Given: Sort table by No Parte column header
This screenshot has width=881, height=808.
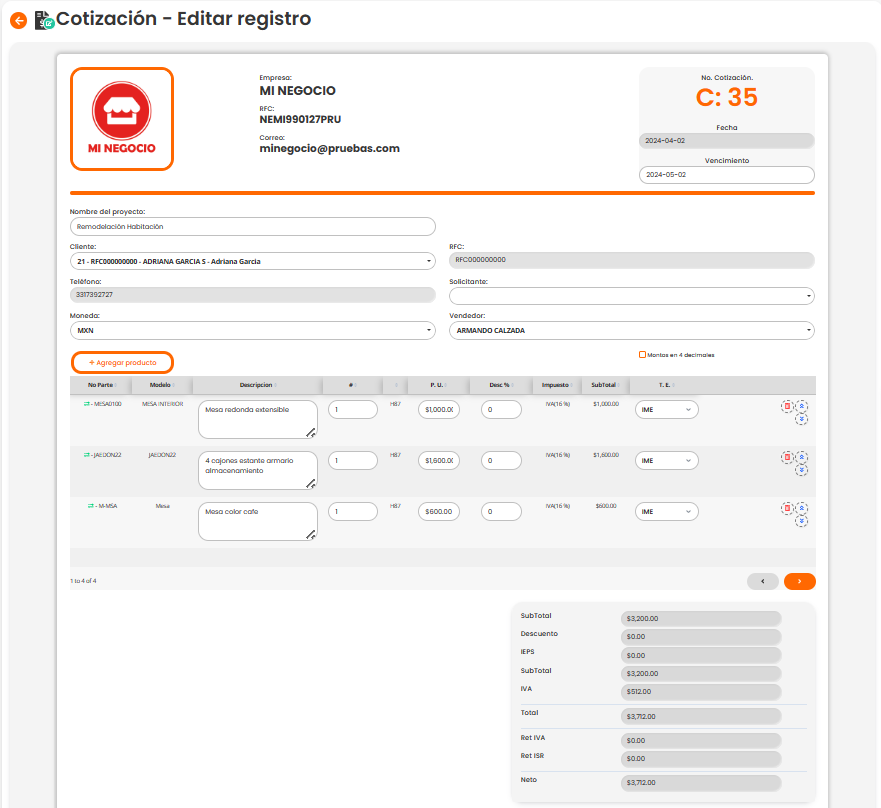Looking at the screenshot, I should click(100, 385).
